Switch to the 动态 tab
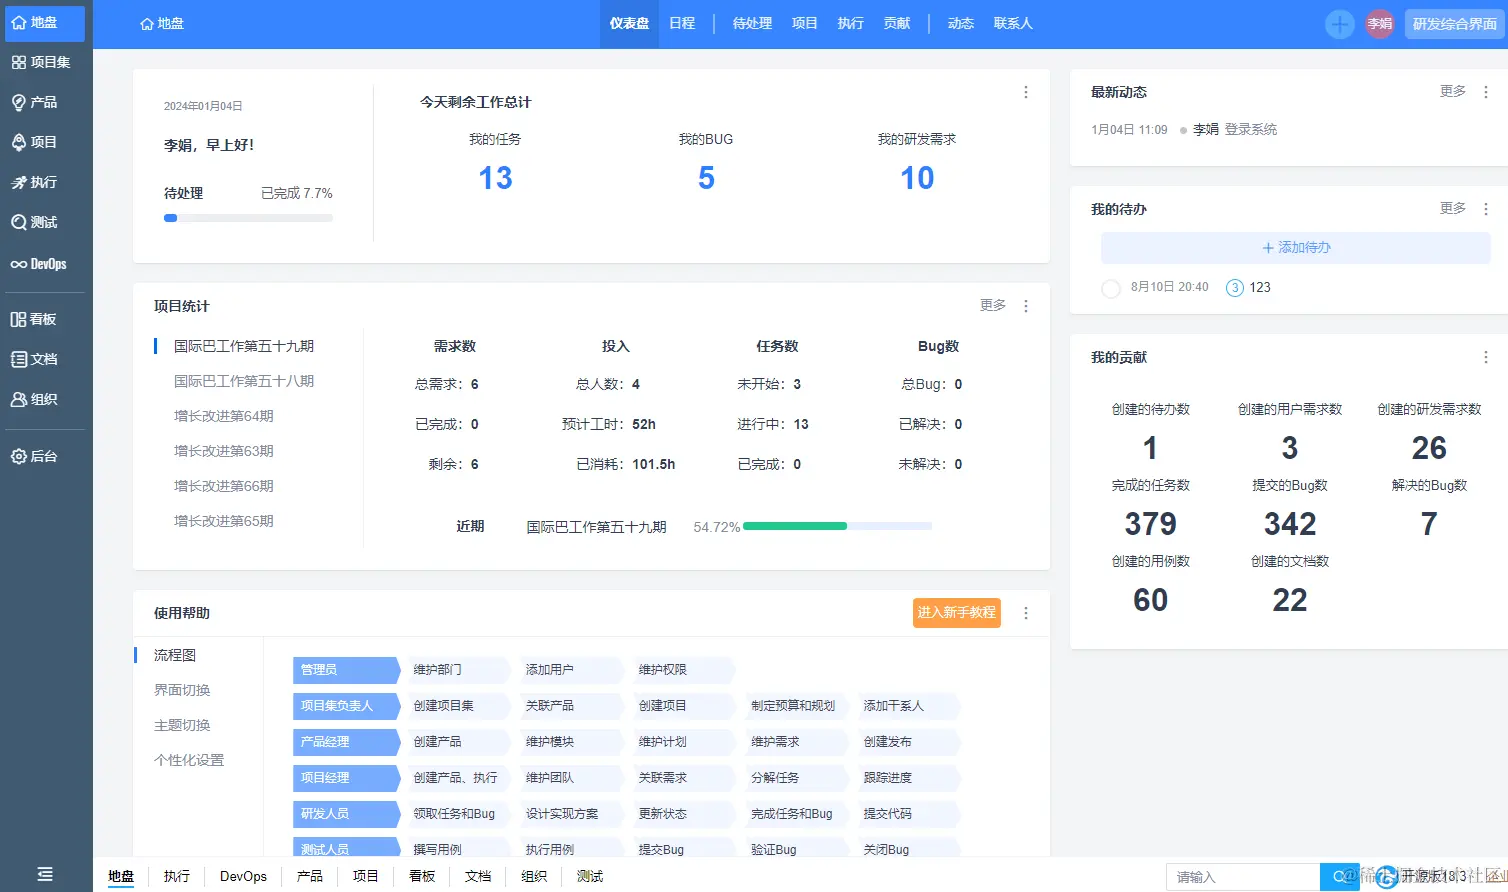 (x=961, y=24)
